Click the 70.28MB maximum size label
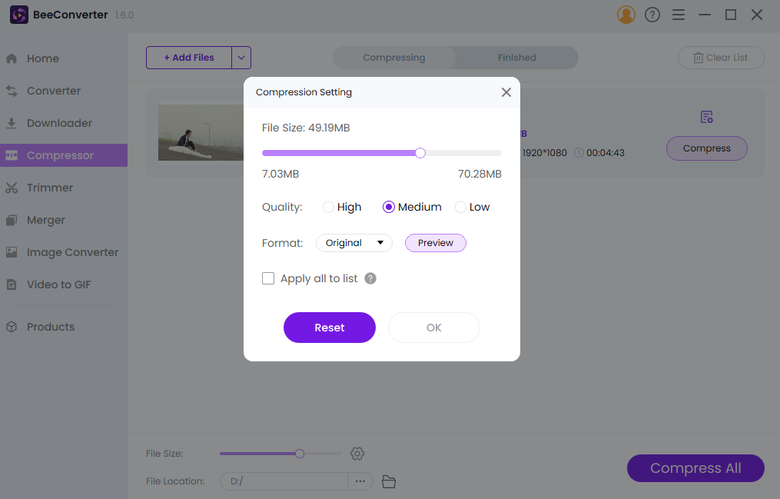This screenshot has width=780, height=499. pyautogui.click(x=480, y=174)
